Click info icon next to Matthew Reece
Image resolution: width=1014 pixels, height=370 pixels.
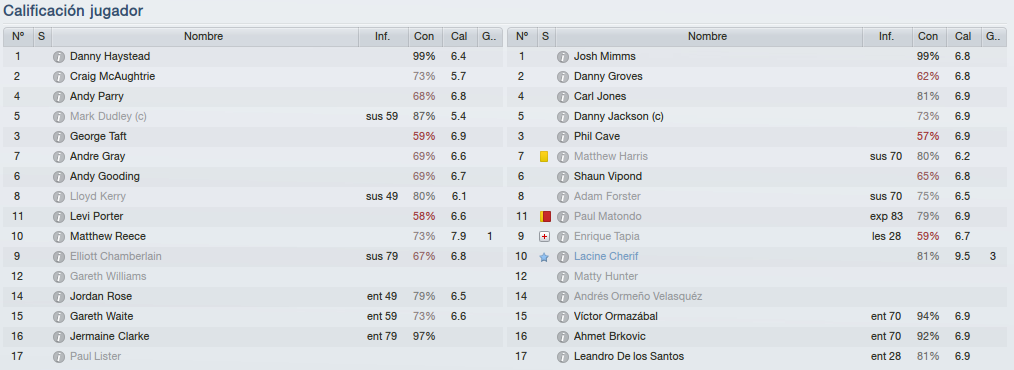[x=59, y=237]
